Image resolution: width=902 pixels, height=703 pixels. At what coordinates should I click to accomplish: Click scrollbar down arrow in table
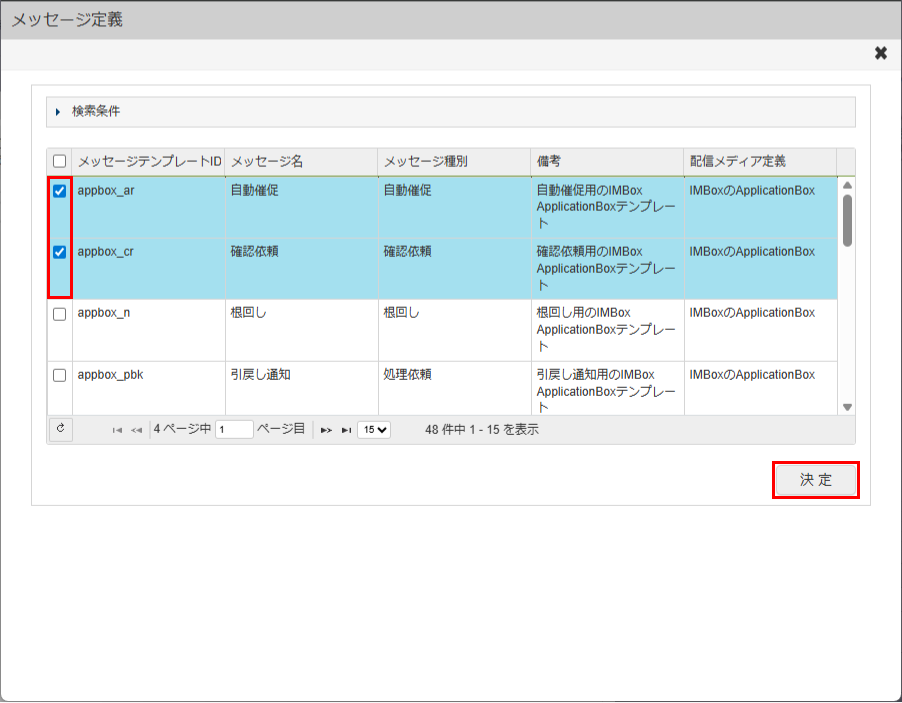coord(847,407)
